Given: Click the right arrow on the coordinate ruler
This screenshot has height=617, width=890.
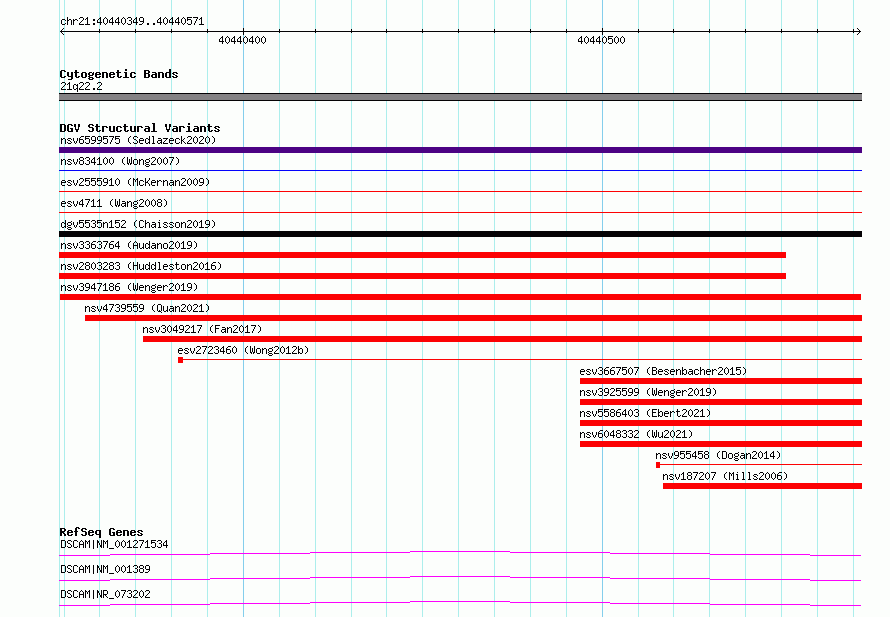Looking at the screenshot, I should tap(858, 31).
